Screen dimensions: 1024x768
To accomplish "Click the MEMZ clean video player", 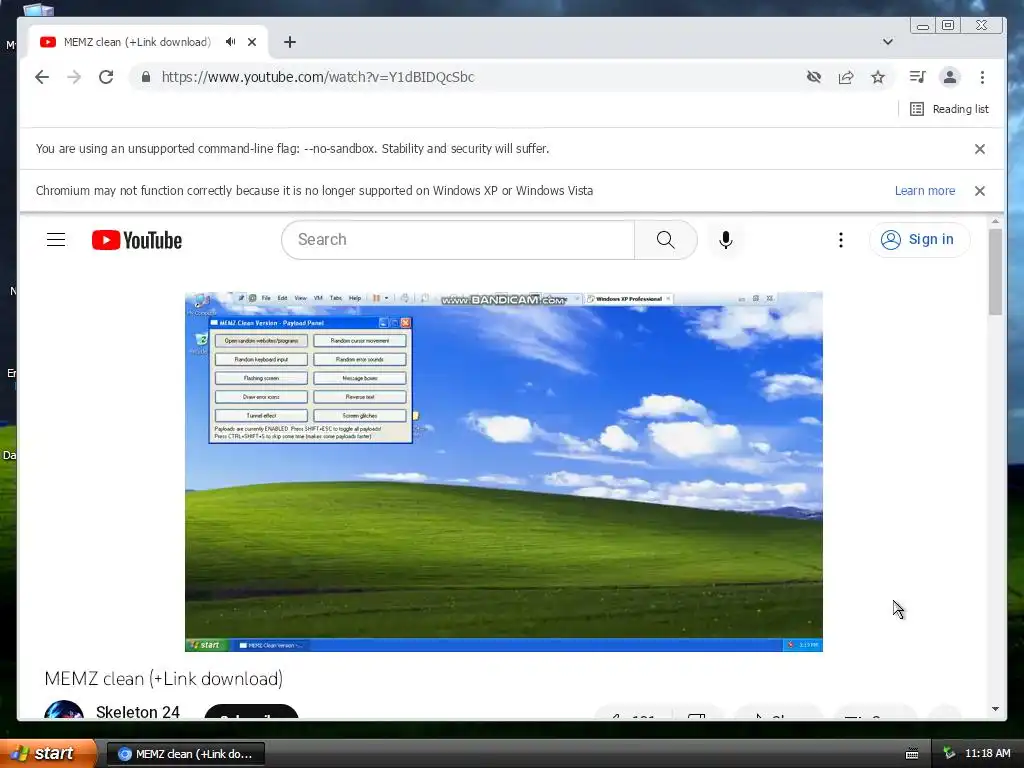I will click(504, 472).
